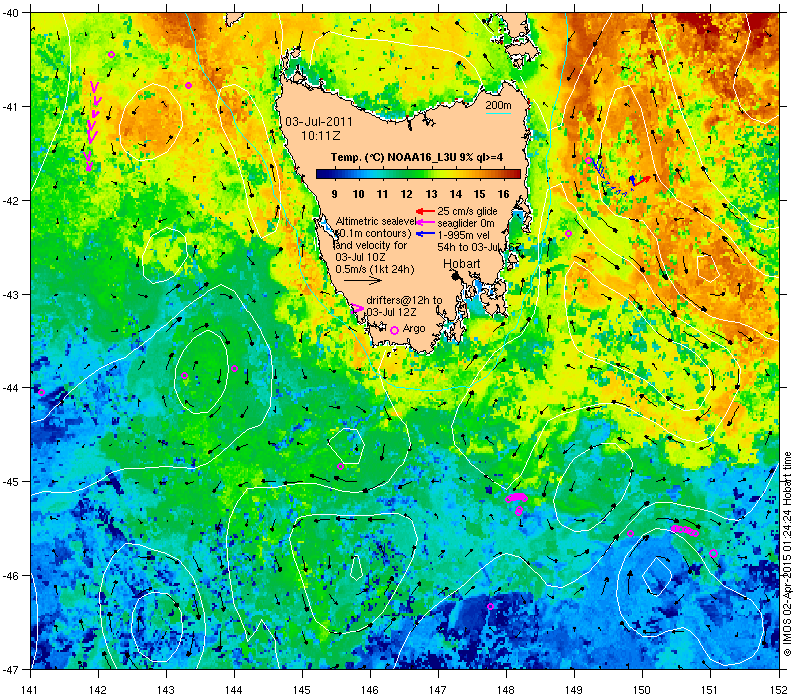Click the 'Altimetric sealevel' text
Viewport: 800px width, 700px height.
point(376,221)
